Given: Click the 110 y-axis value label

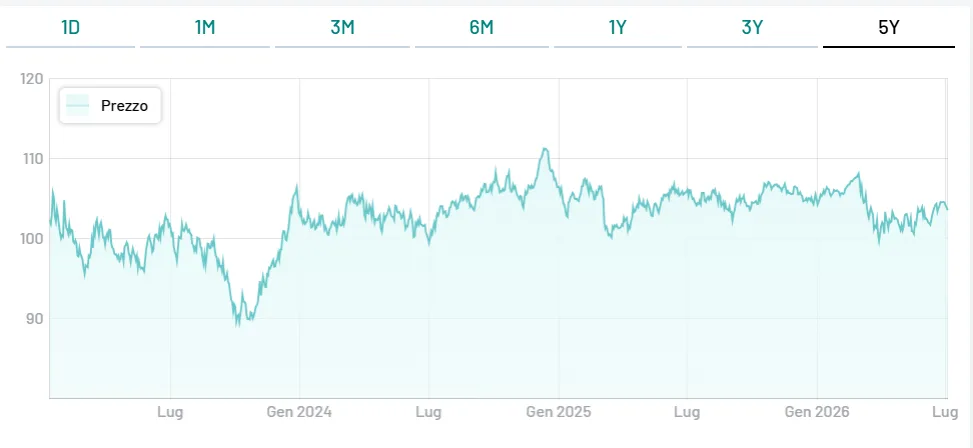Looking at the screenshot, I should tap(32, 159).
